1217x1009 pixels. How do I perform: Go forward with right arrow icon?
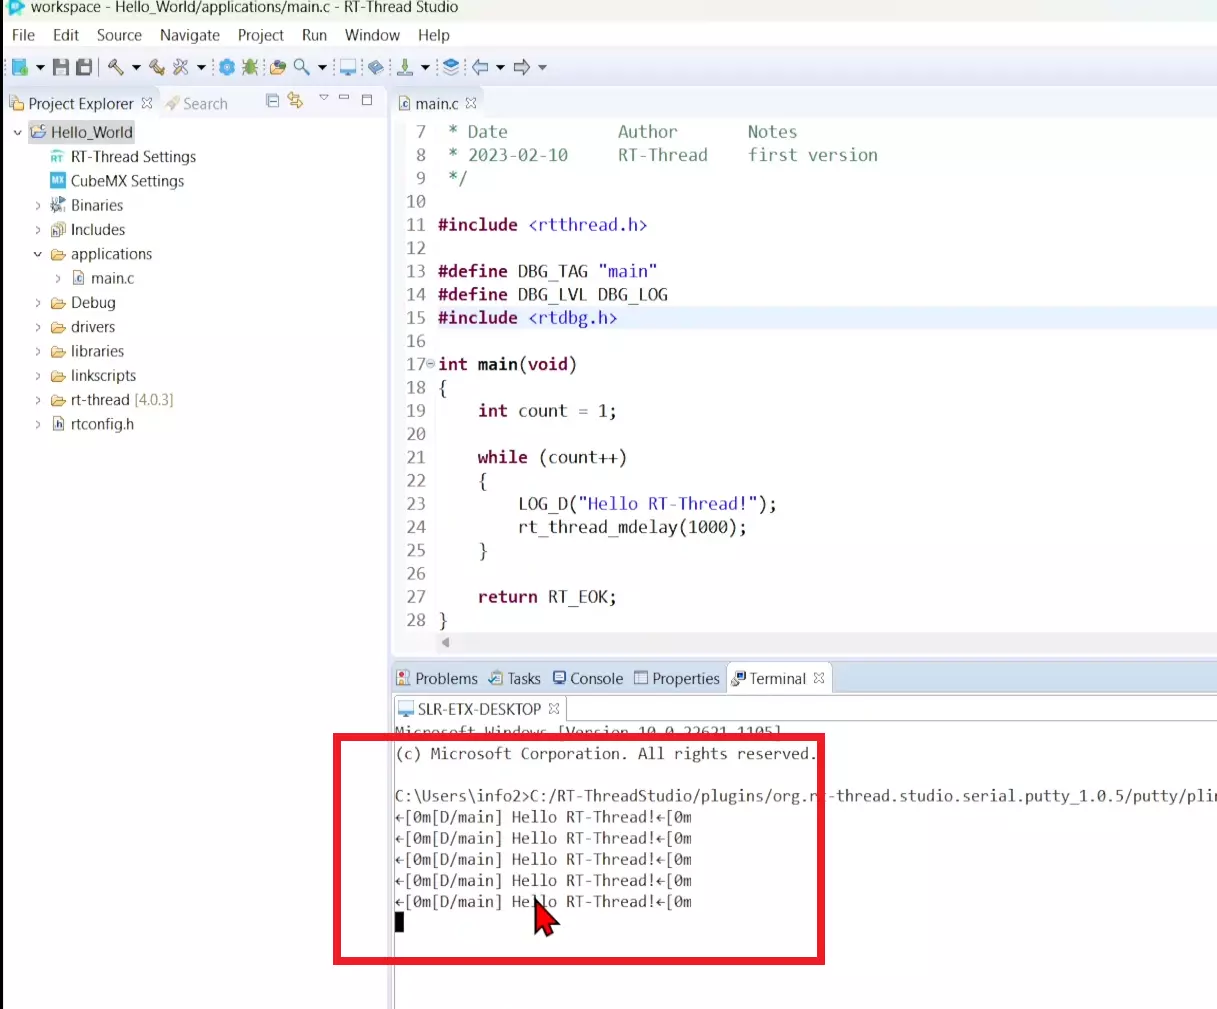pos(521,67)
